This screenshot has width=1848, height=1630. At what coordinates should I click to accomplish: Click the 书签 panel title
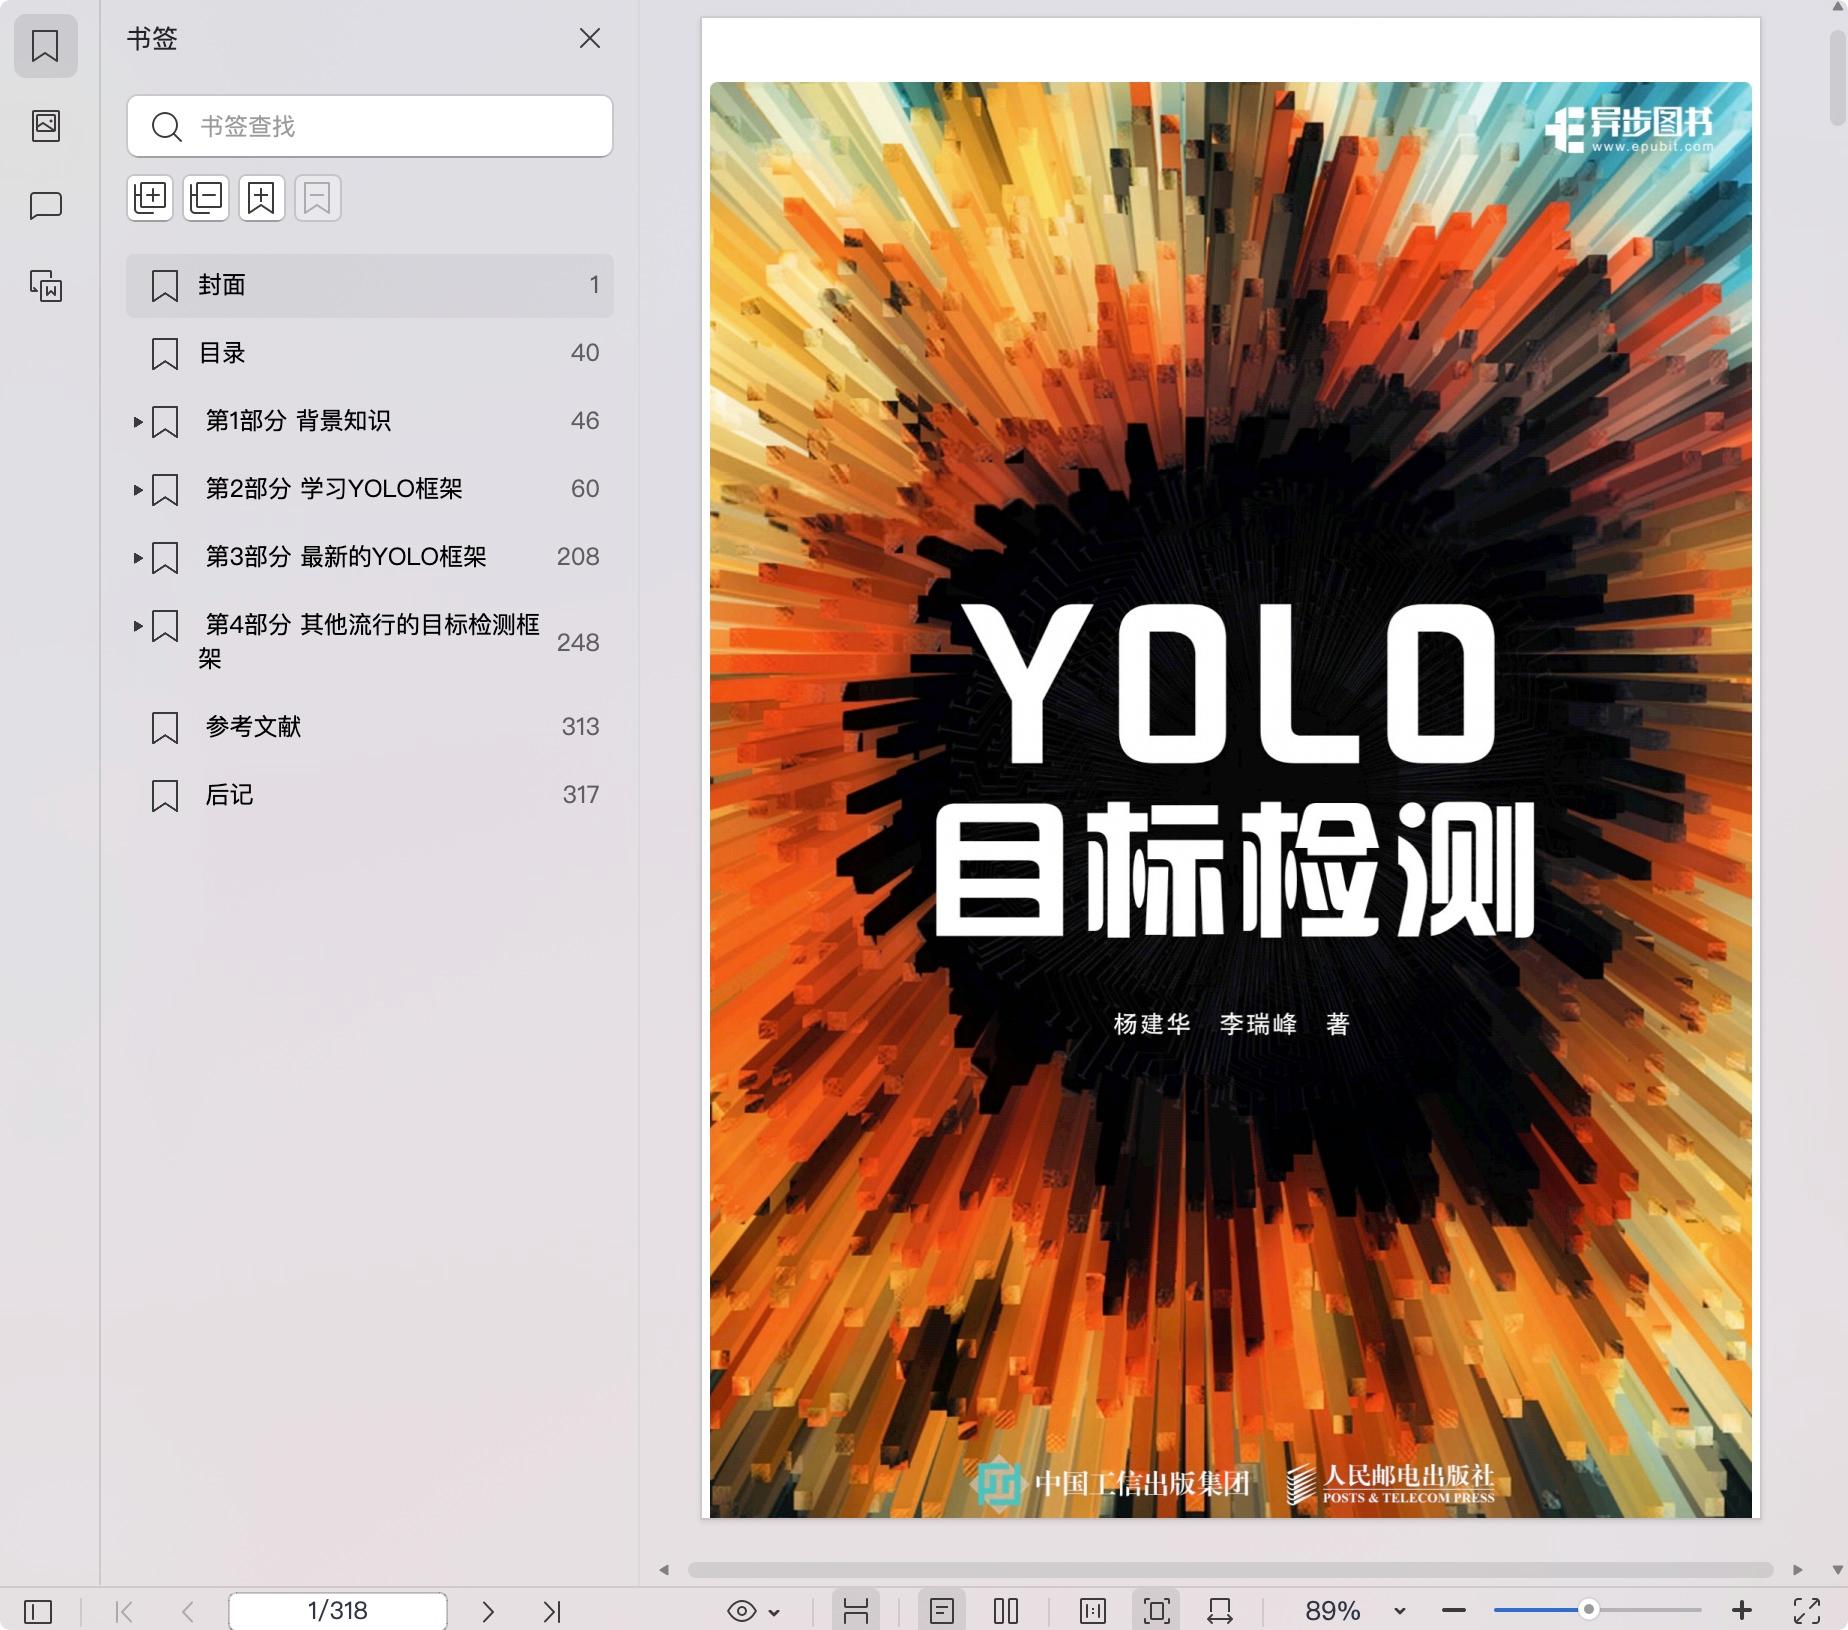(152, 39)
